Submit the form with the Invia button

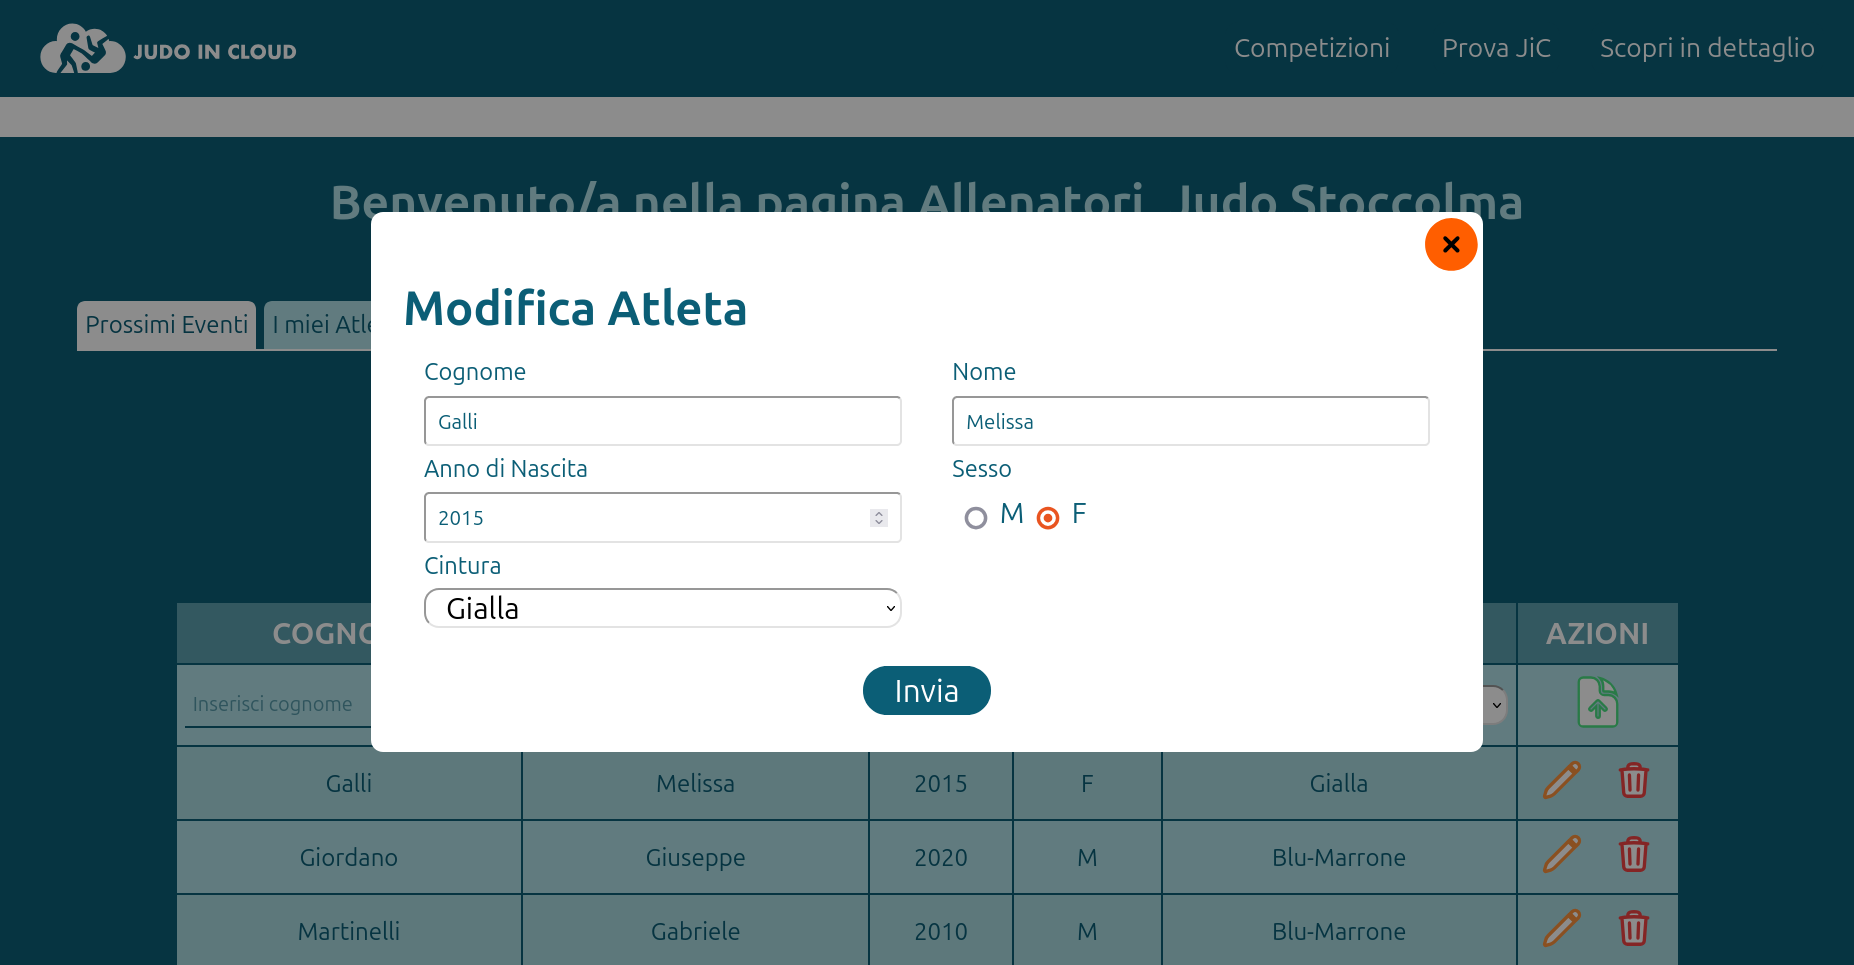(926, 690)
